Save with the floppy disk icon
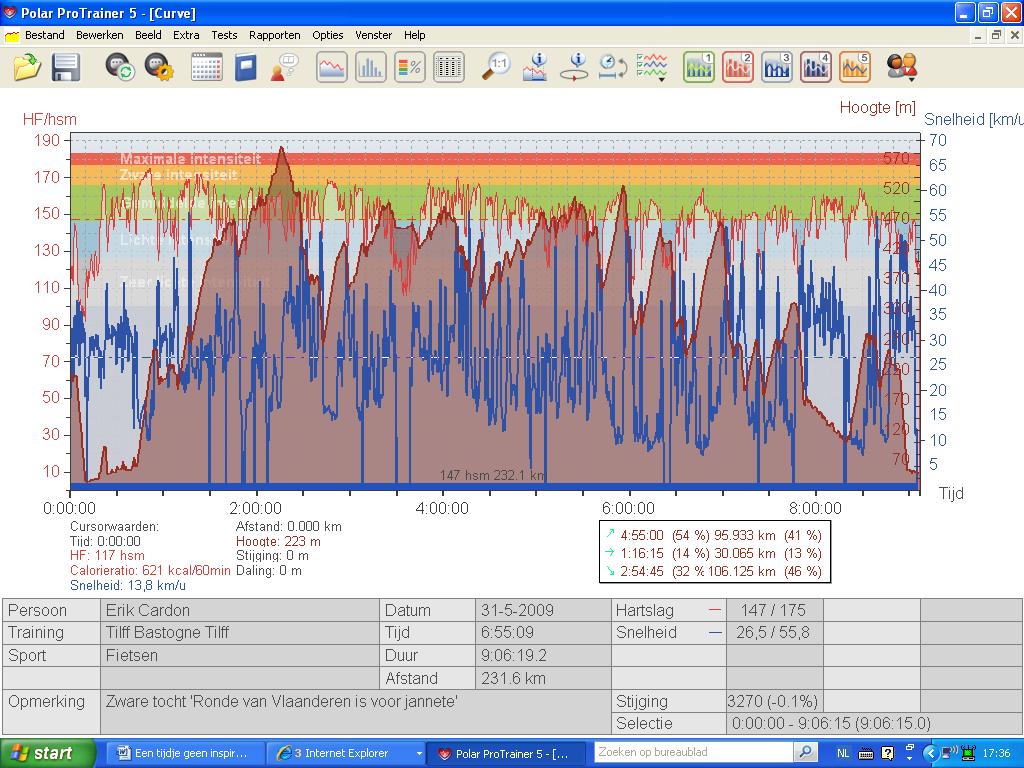The image size is (1024, 768). click(66, 67)
